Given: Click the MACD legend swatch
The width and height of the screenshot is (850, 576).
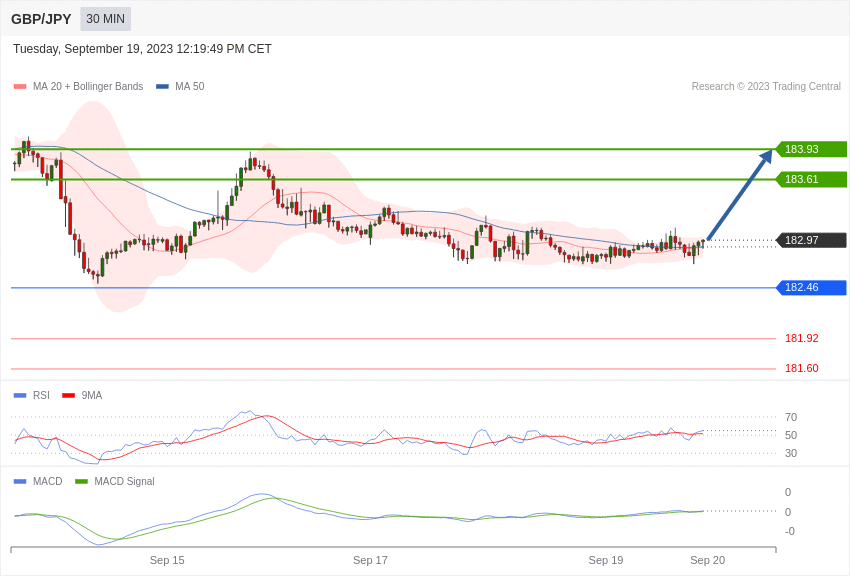Looking at the screenshot, I should point(20,481).
